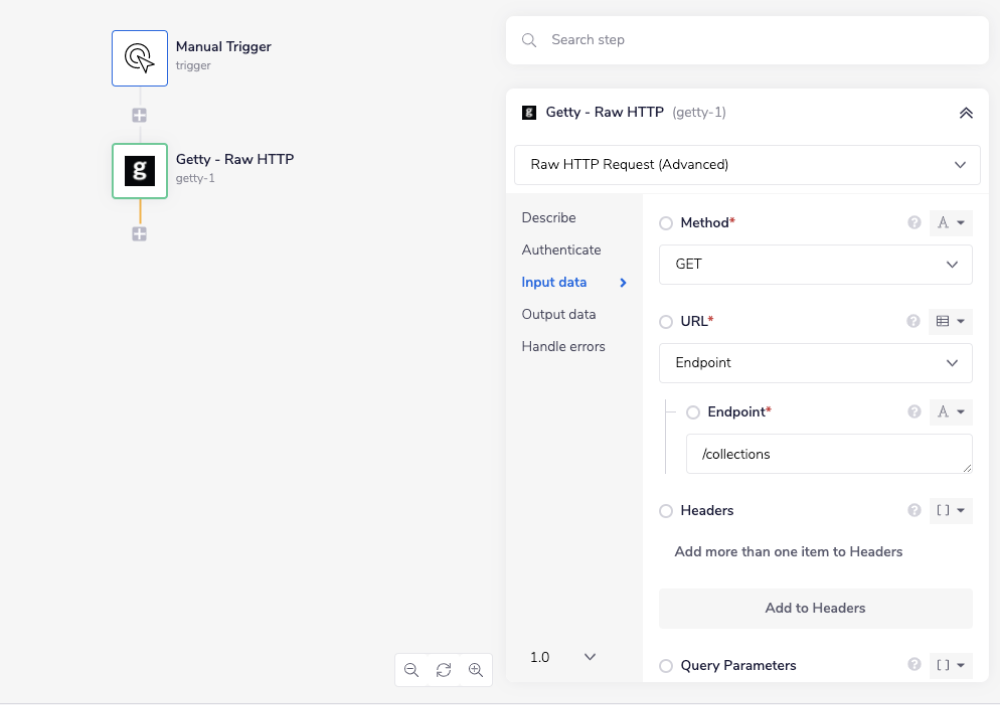Collapse the Getty step properties panel
The image size is (1000, 705).
point(966,113)
